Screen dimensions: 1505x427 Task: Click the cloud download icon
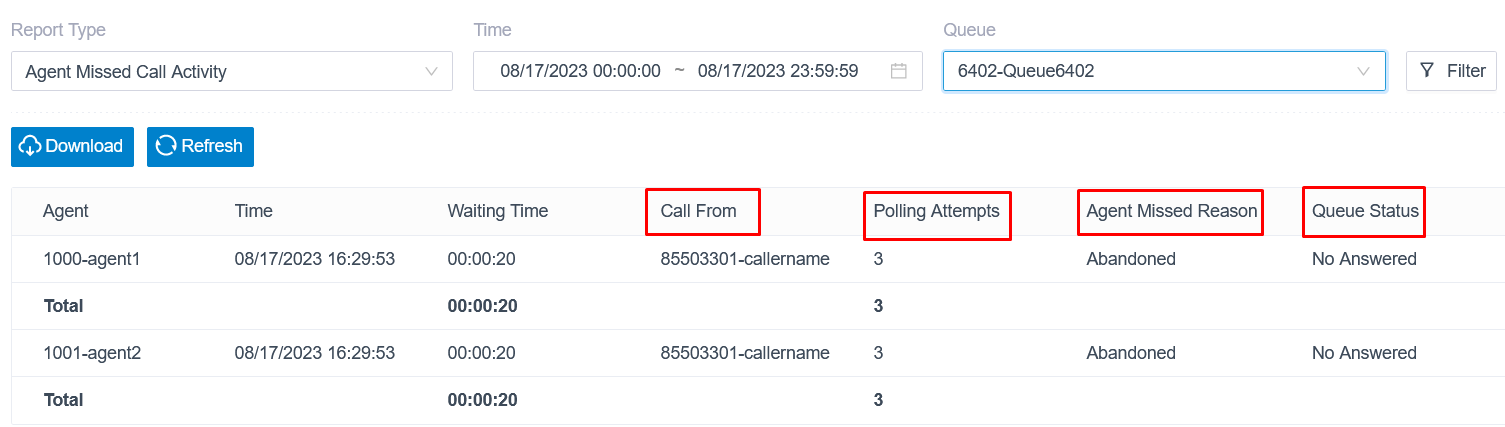pyautogui.click(x=31, y=146)
